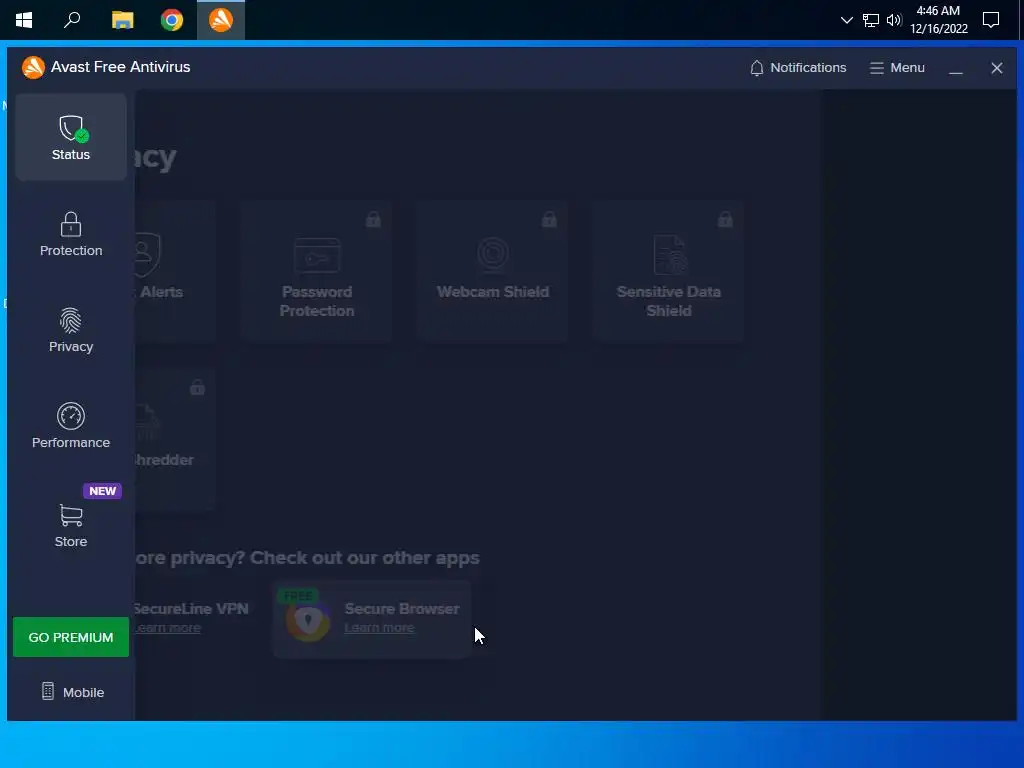Click the Secure Browser title text
Screen dimensions: 1024x768
point(402,609)
